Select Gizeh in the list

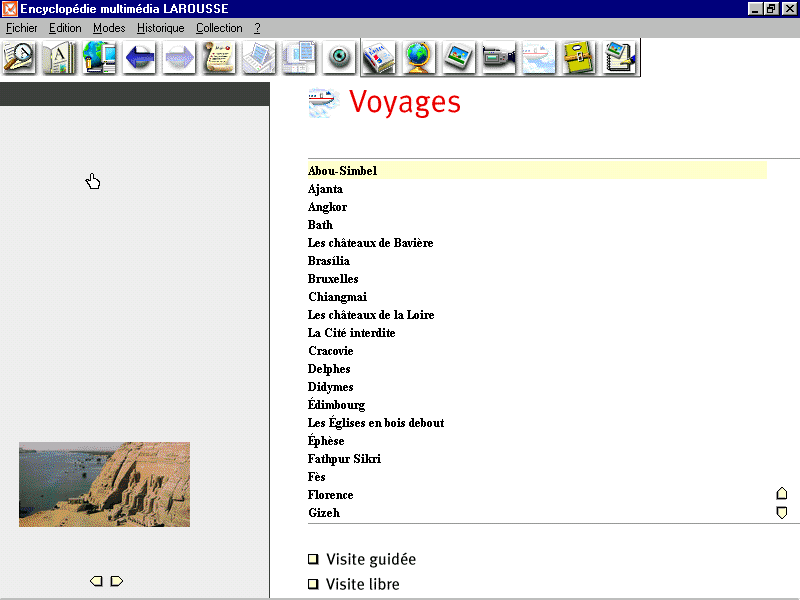pyautogui.click(x=324, y=513)
